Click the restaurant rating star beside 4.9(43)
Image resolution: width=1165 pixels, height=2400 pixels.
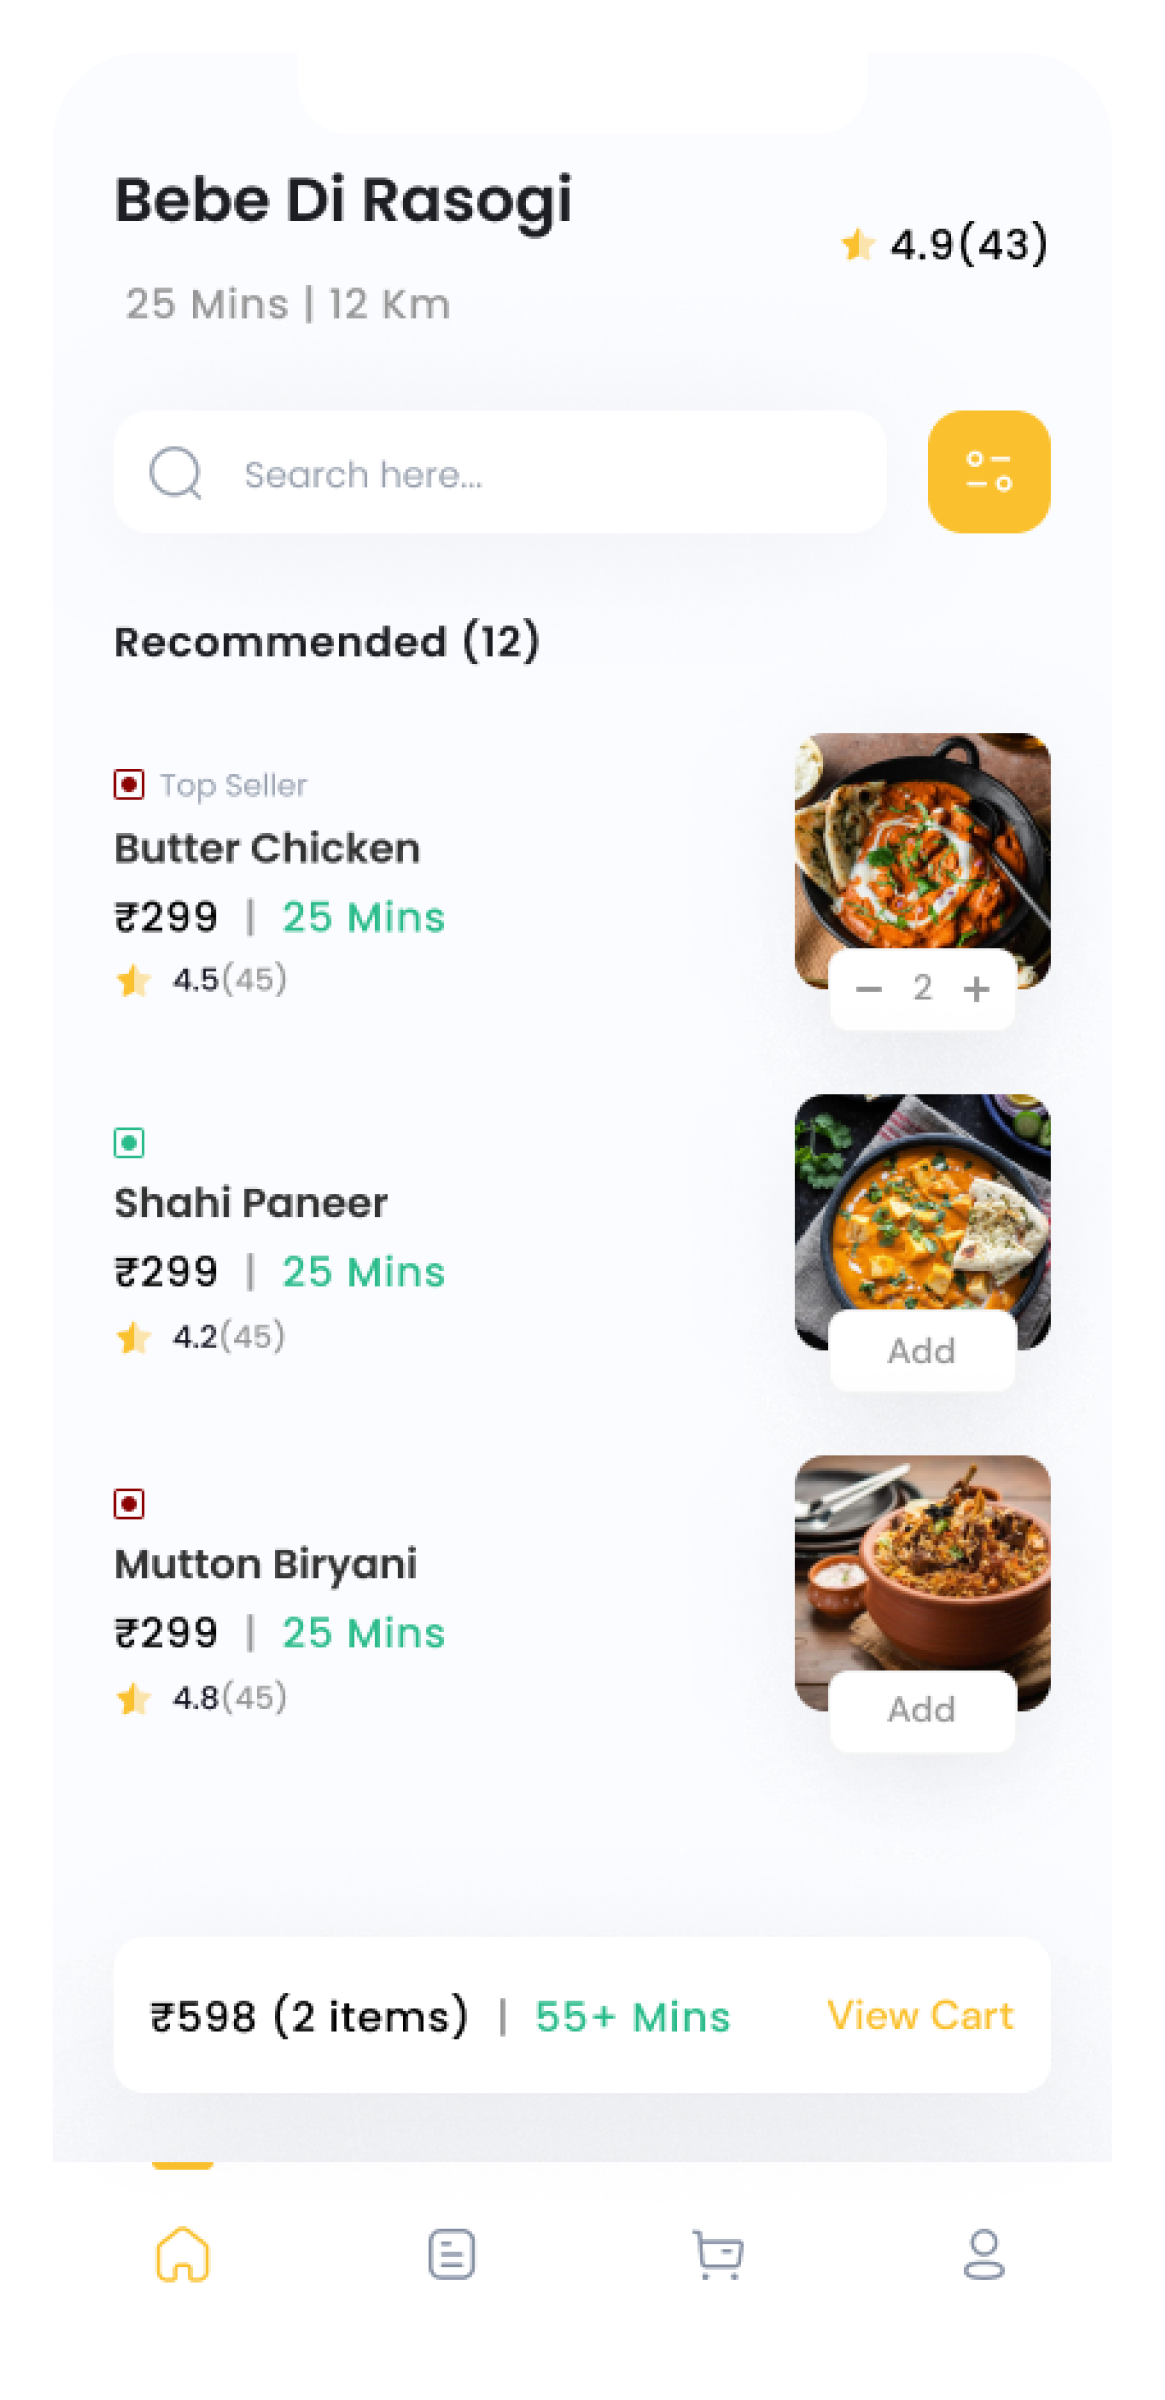[x=857, y=244]
